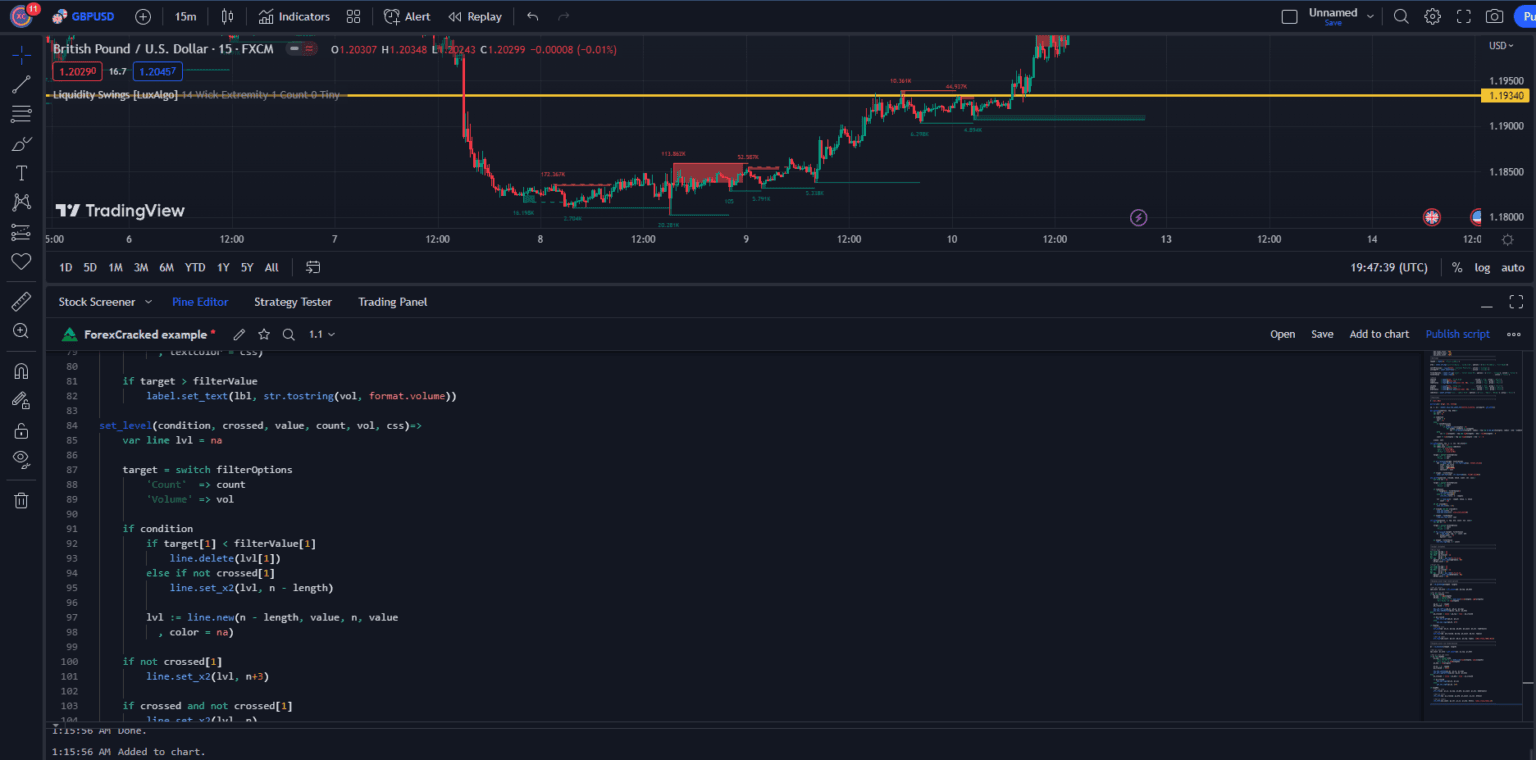Switch to the Strategy Tester tab
1536x760 pixels.
tap(293, 301)
